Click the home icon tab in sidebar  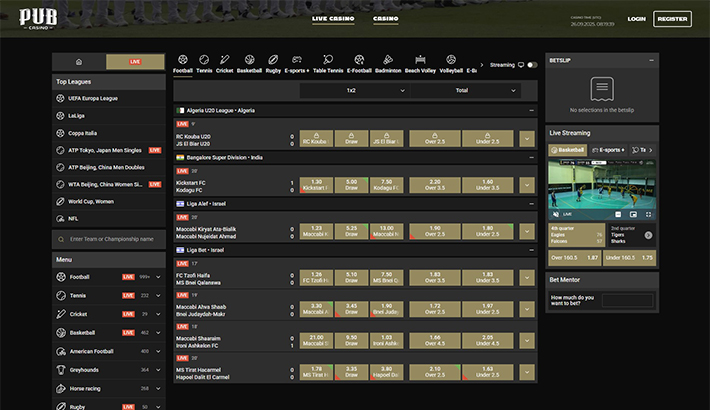tap(79, 62)
